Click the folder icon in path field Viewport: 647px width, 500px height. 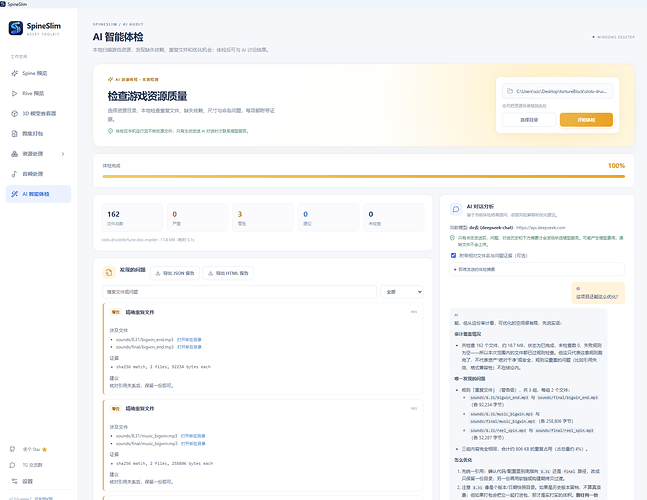[510, 91]
